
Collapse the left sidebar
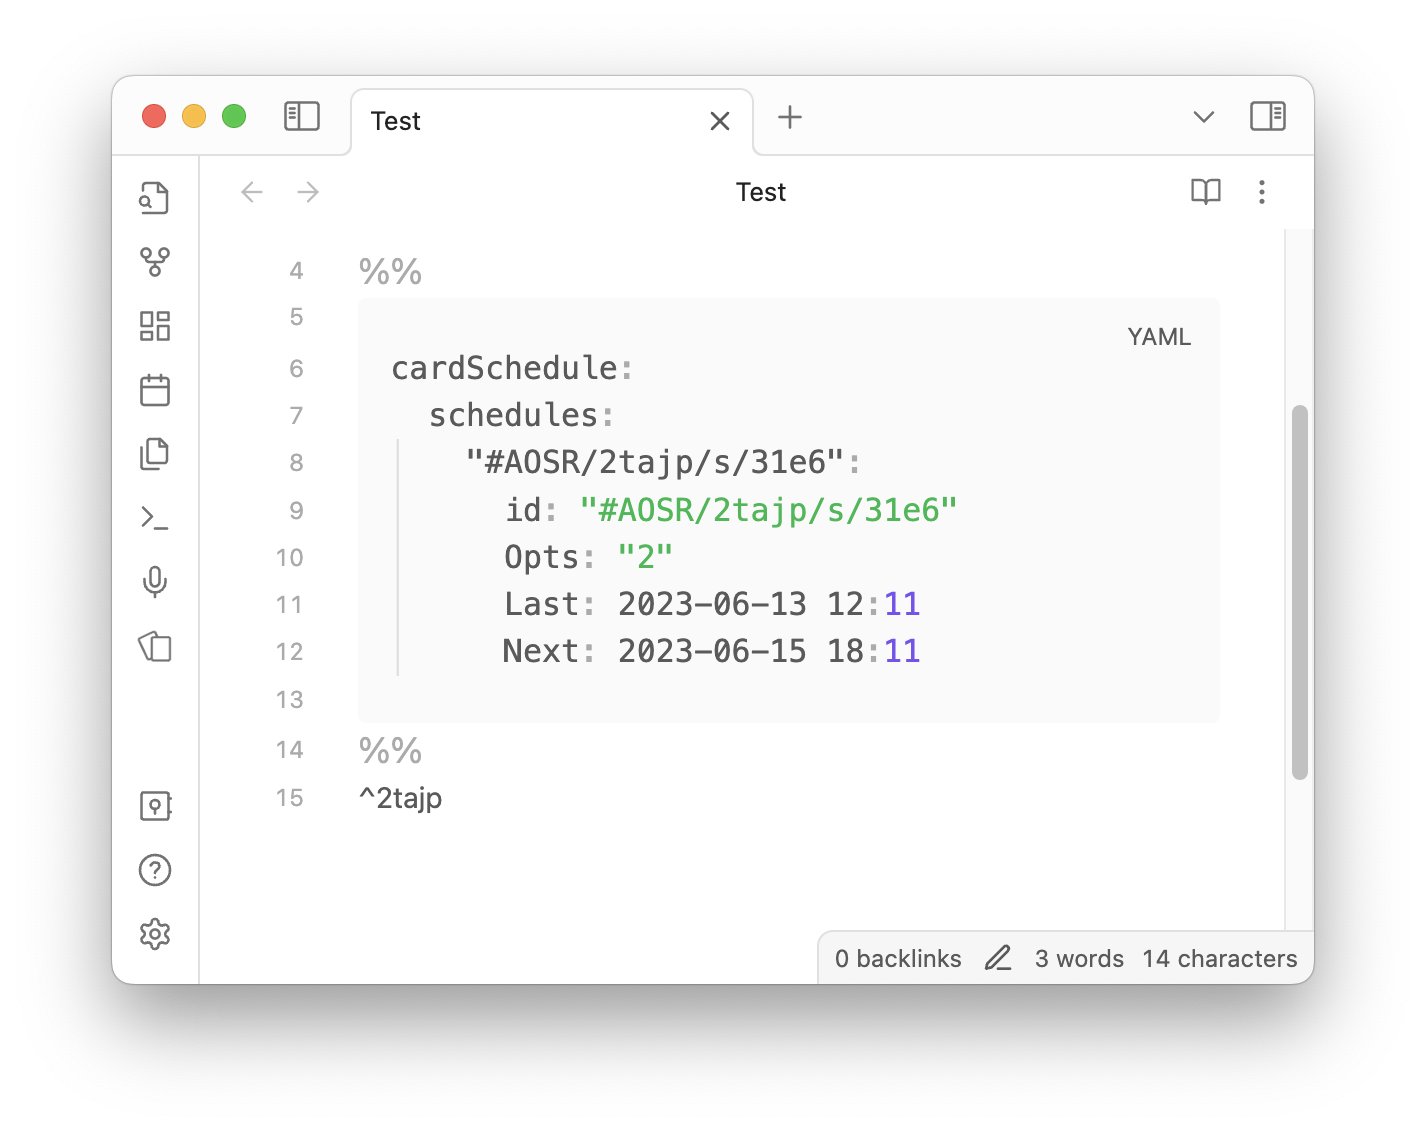[x=301, y=116]
